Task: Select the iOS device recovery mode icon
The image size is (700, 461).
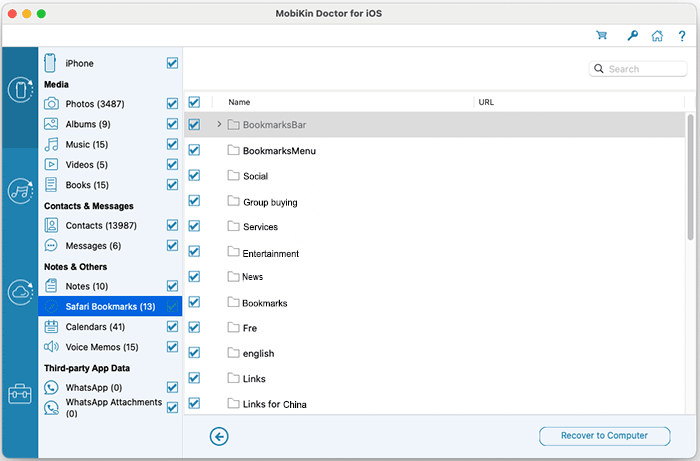Action: [x=19, y=90]
